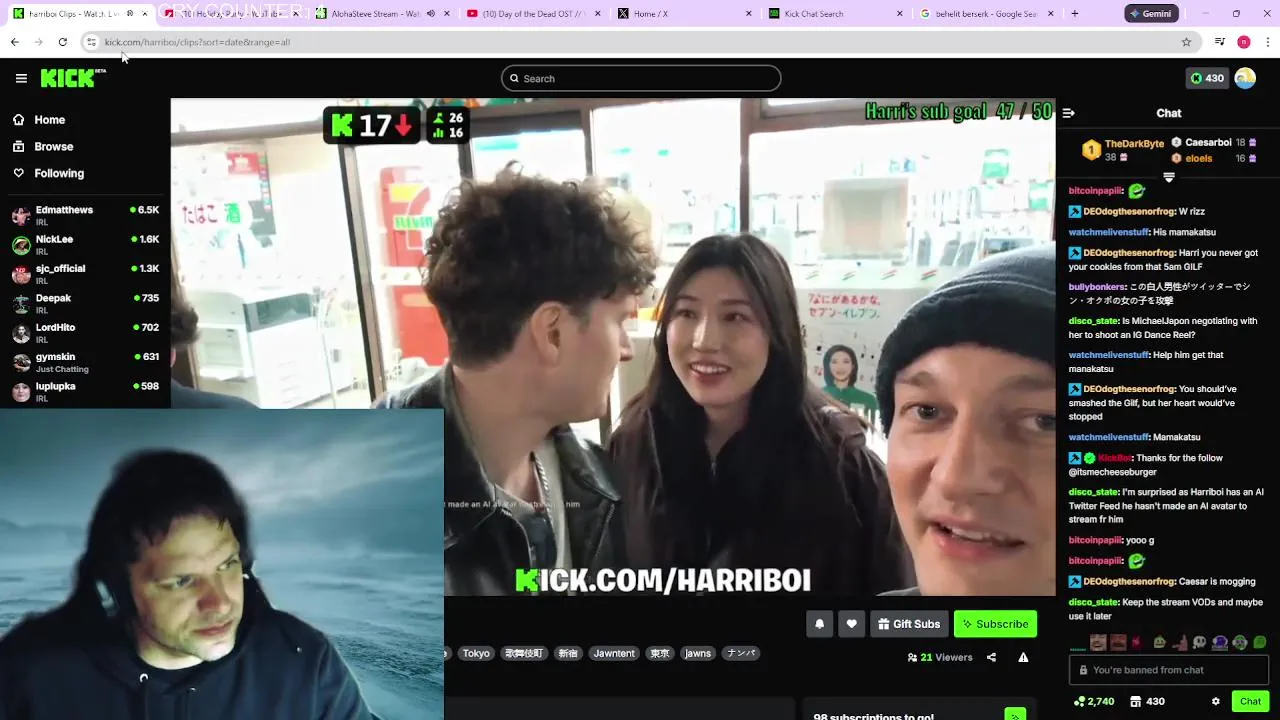The image size is (1280, 720).
Task: Reload the page with the refresh icon
Action: pyautogui.click(x=62, y=42)
